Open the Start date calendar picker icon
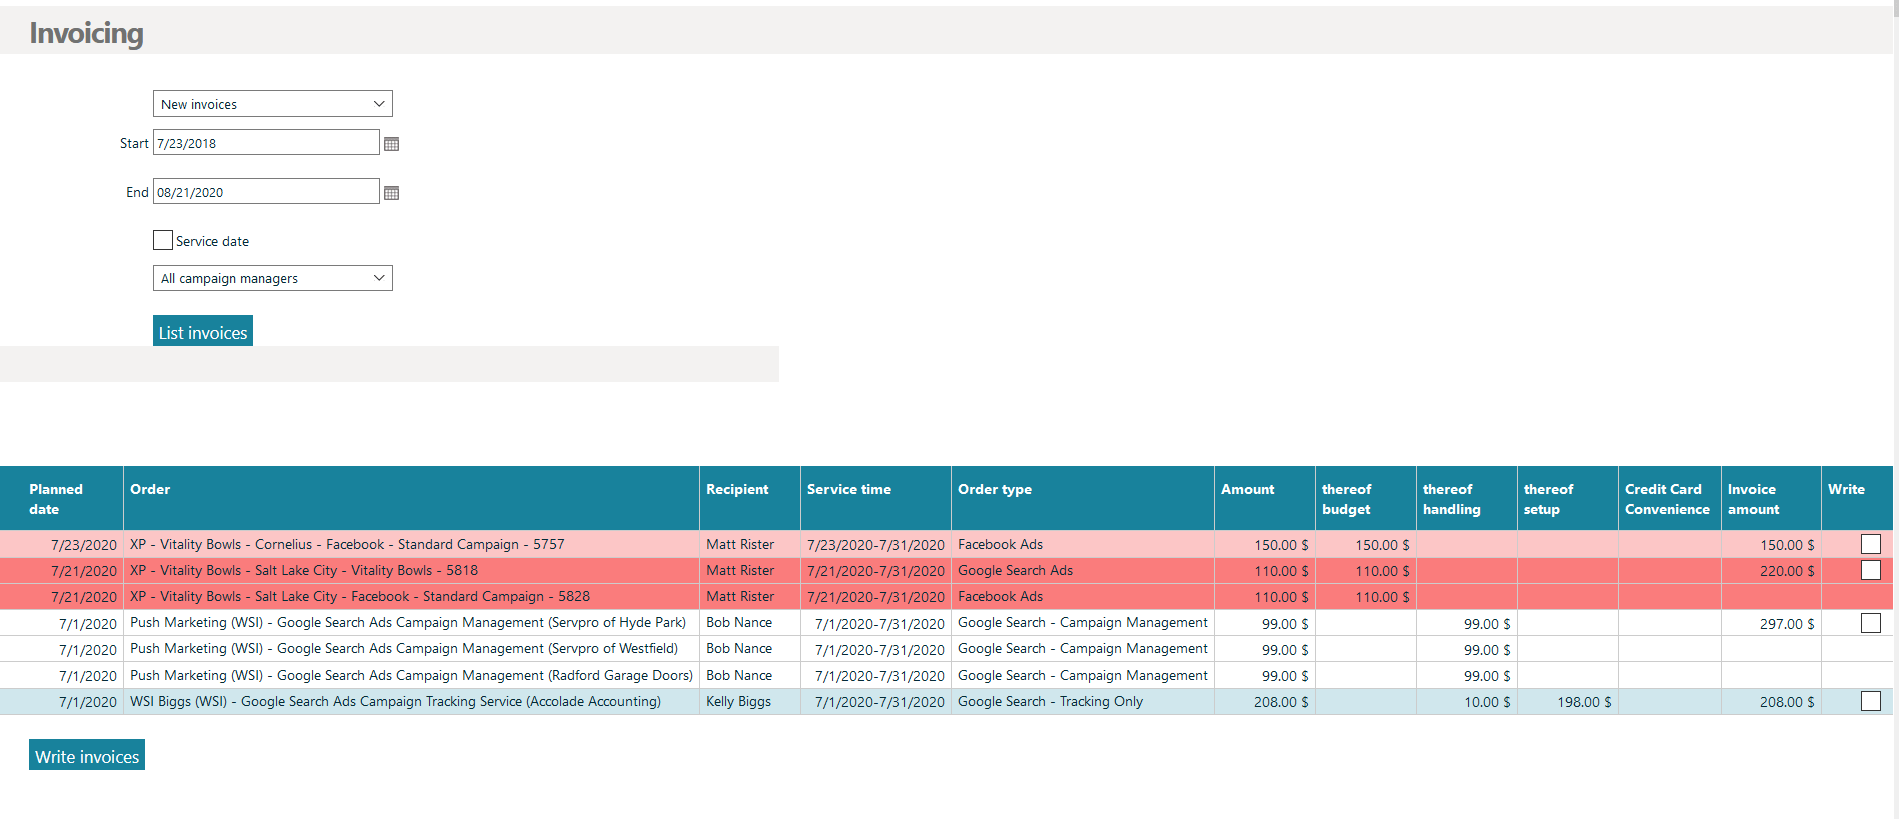The image size is (1899, 819). click(x=391, y=144)
